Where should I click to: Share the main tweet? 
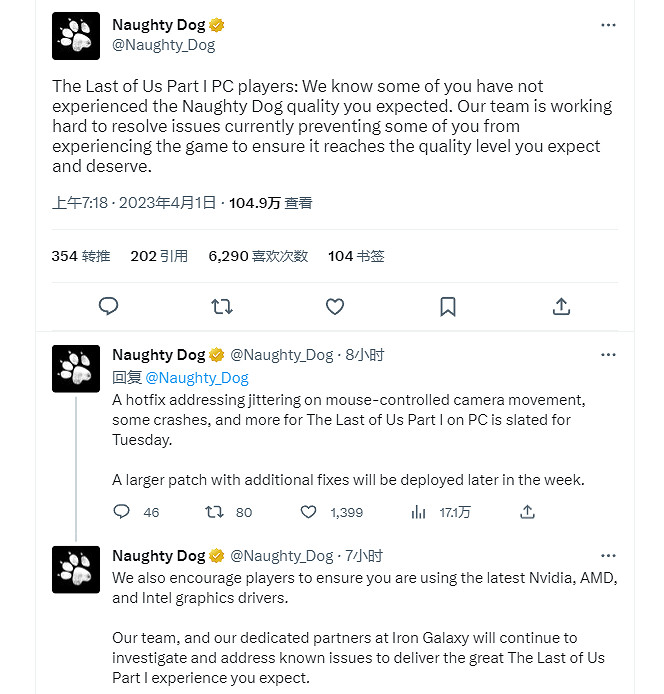561,306
